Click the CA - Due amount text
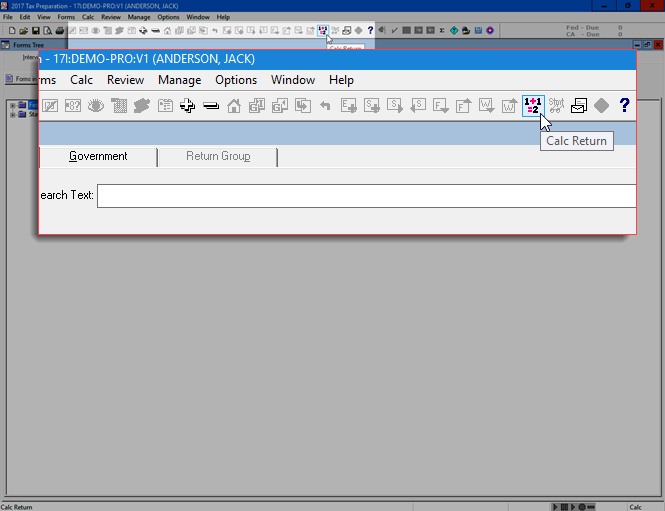665x511 pixels. pyautogui.click(x=594, y=34)
